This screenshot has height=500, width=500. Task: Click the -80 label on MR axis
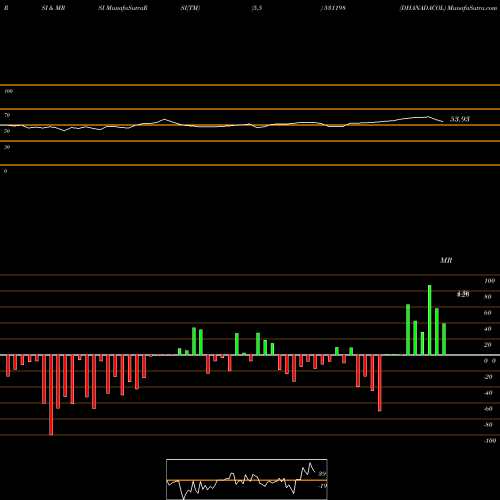488,425
